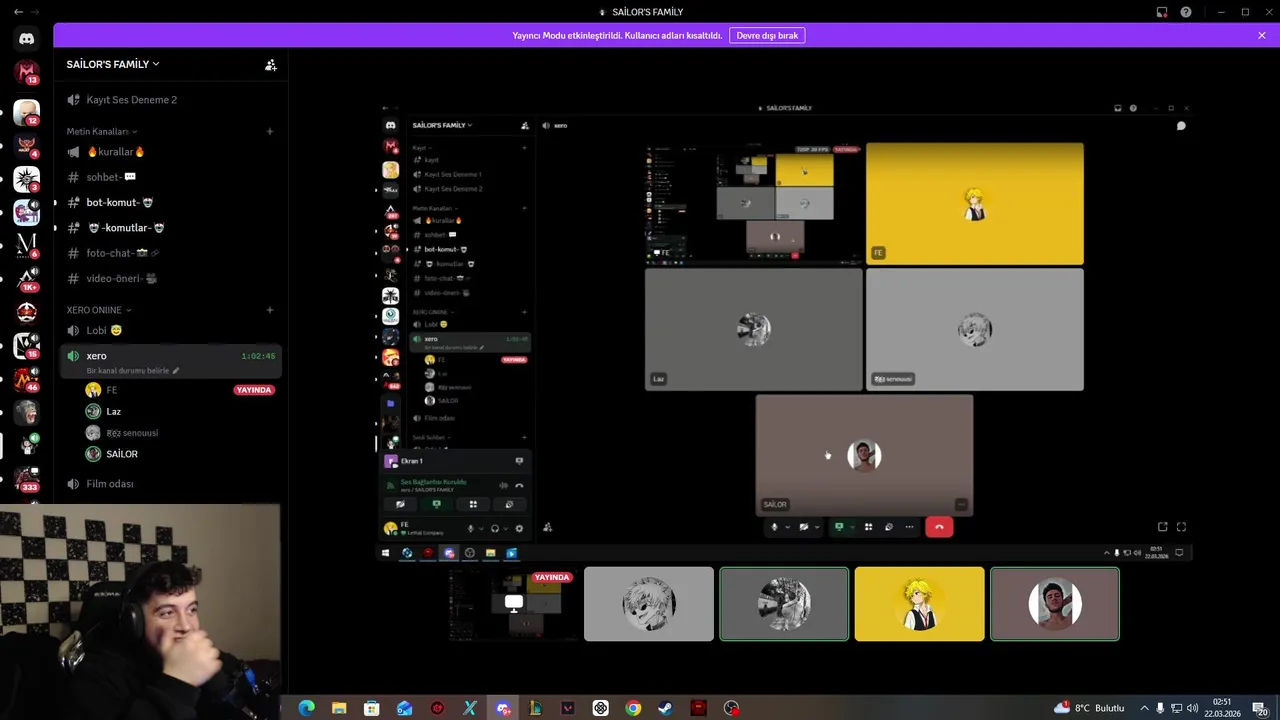Open the server icon with 46 badge

[27, 379]
